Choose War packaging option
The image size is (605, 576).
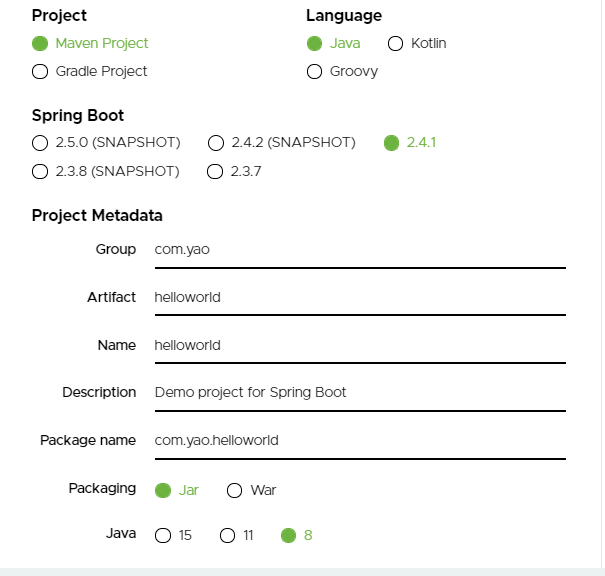[x=235, y=490]
